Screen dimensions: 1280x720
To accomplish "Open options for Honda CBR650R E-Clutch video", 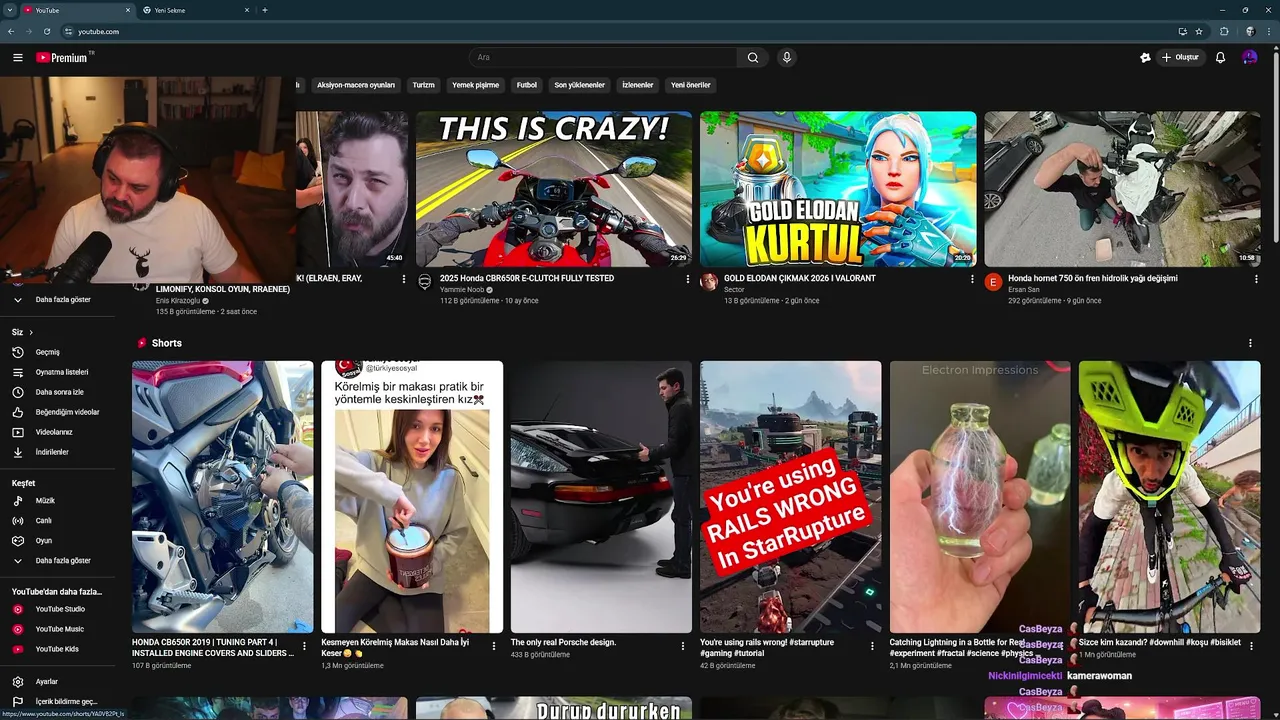I will 688,280.
